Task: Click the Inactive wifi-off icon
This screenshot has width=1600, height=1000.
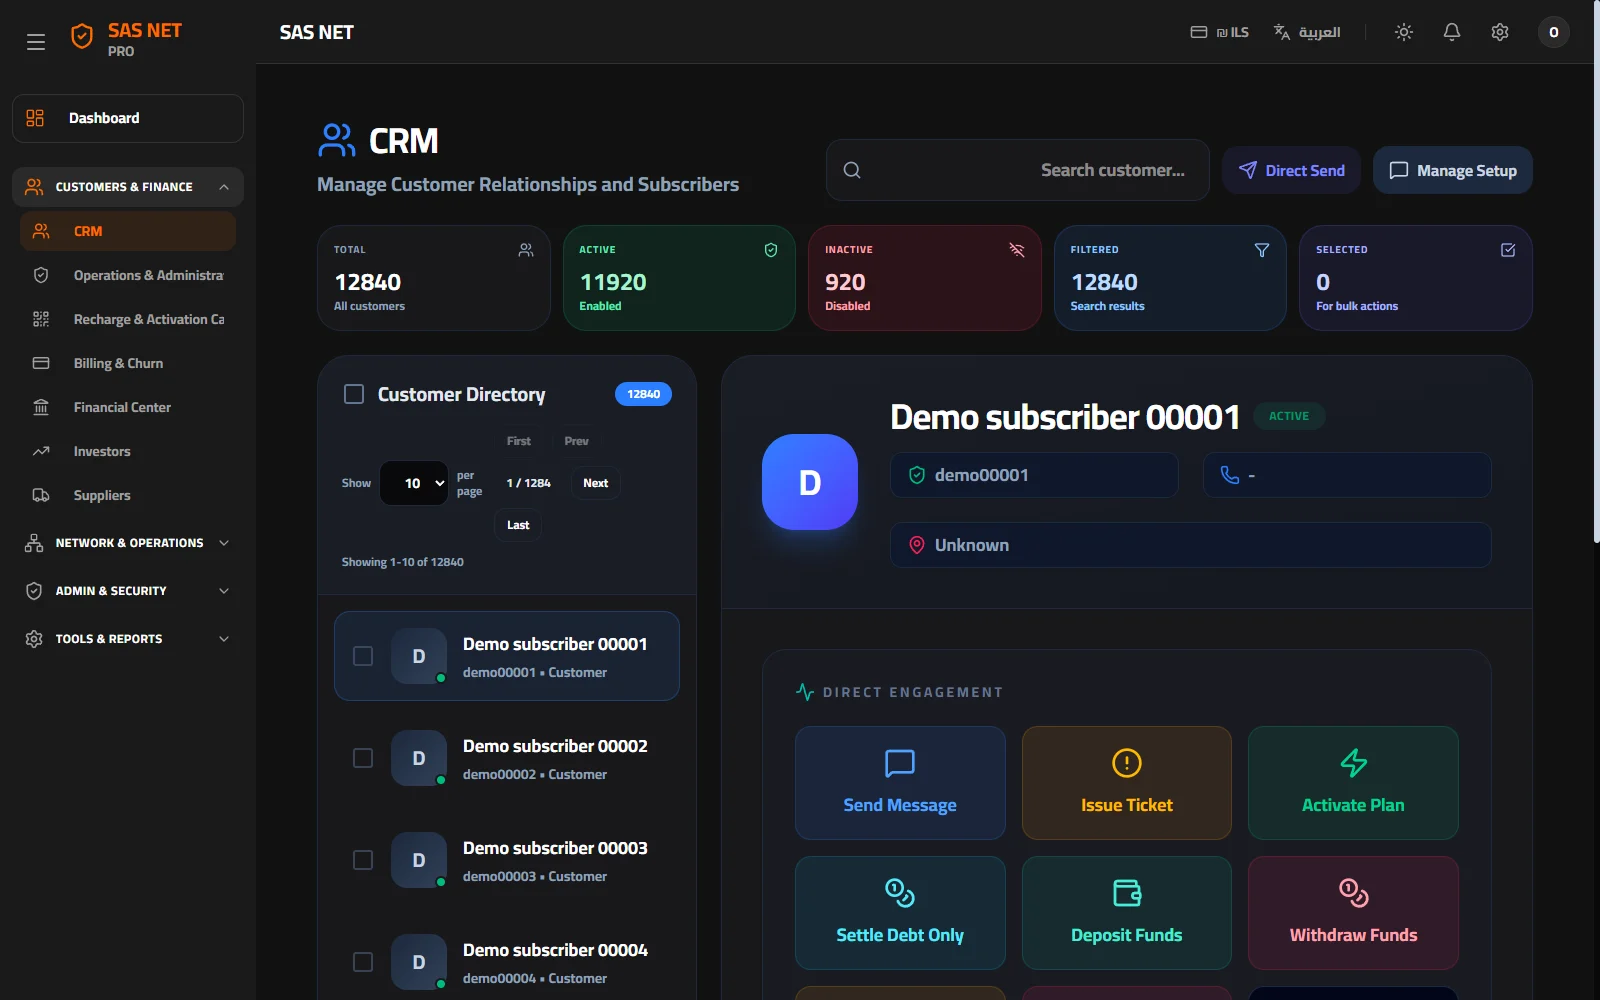Action: pyautogui.click(x=1017, y=250)
